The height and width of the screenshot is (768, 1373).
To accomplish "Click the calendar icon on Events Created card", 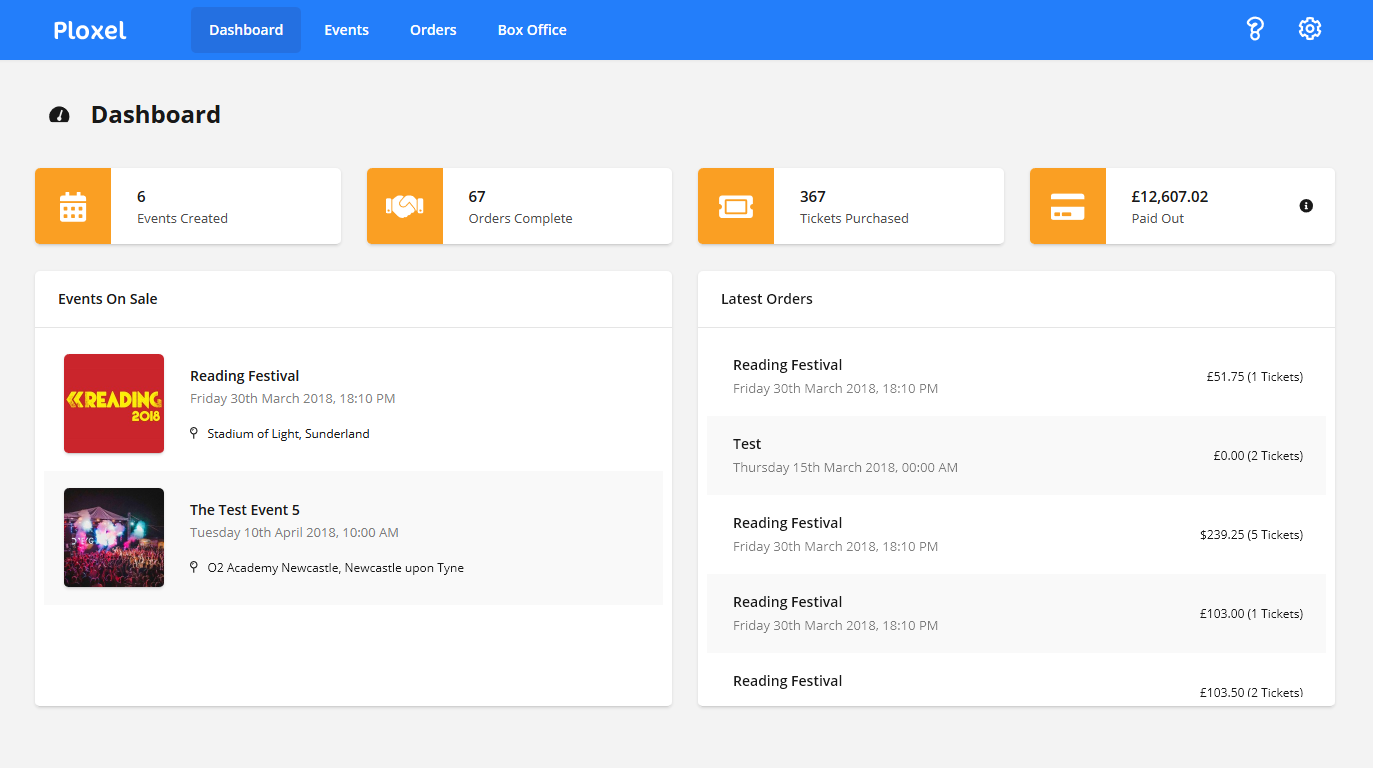I will [x=73, y=206].
